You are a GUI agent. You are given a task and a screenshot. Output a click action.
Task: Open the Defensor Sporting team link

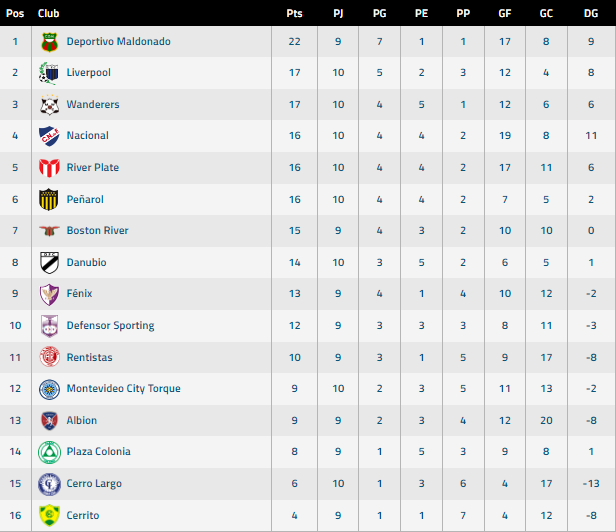[x=110, y=326]
